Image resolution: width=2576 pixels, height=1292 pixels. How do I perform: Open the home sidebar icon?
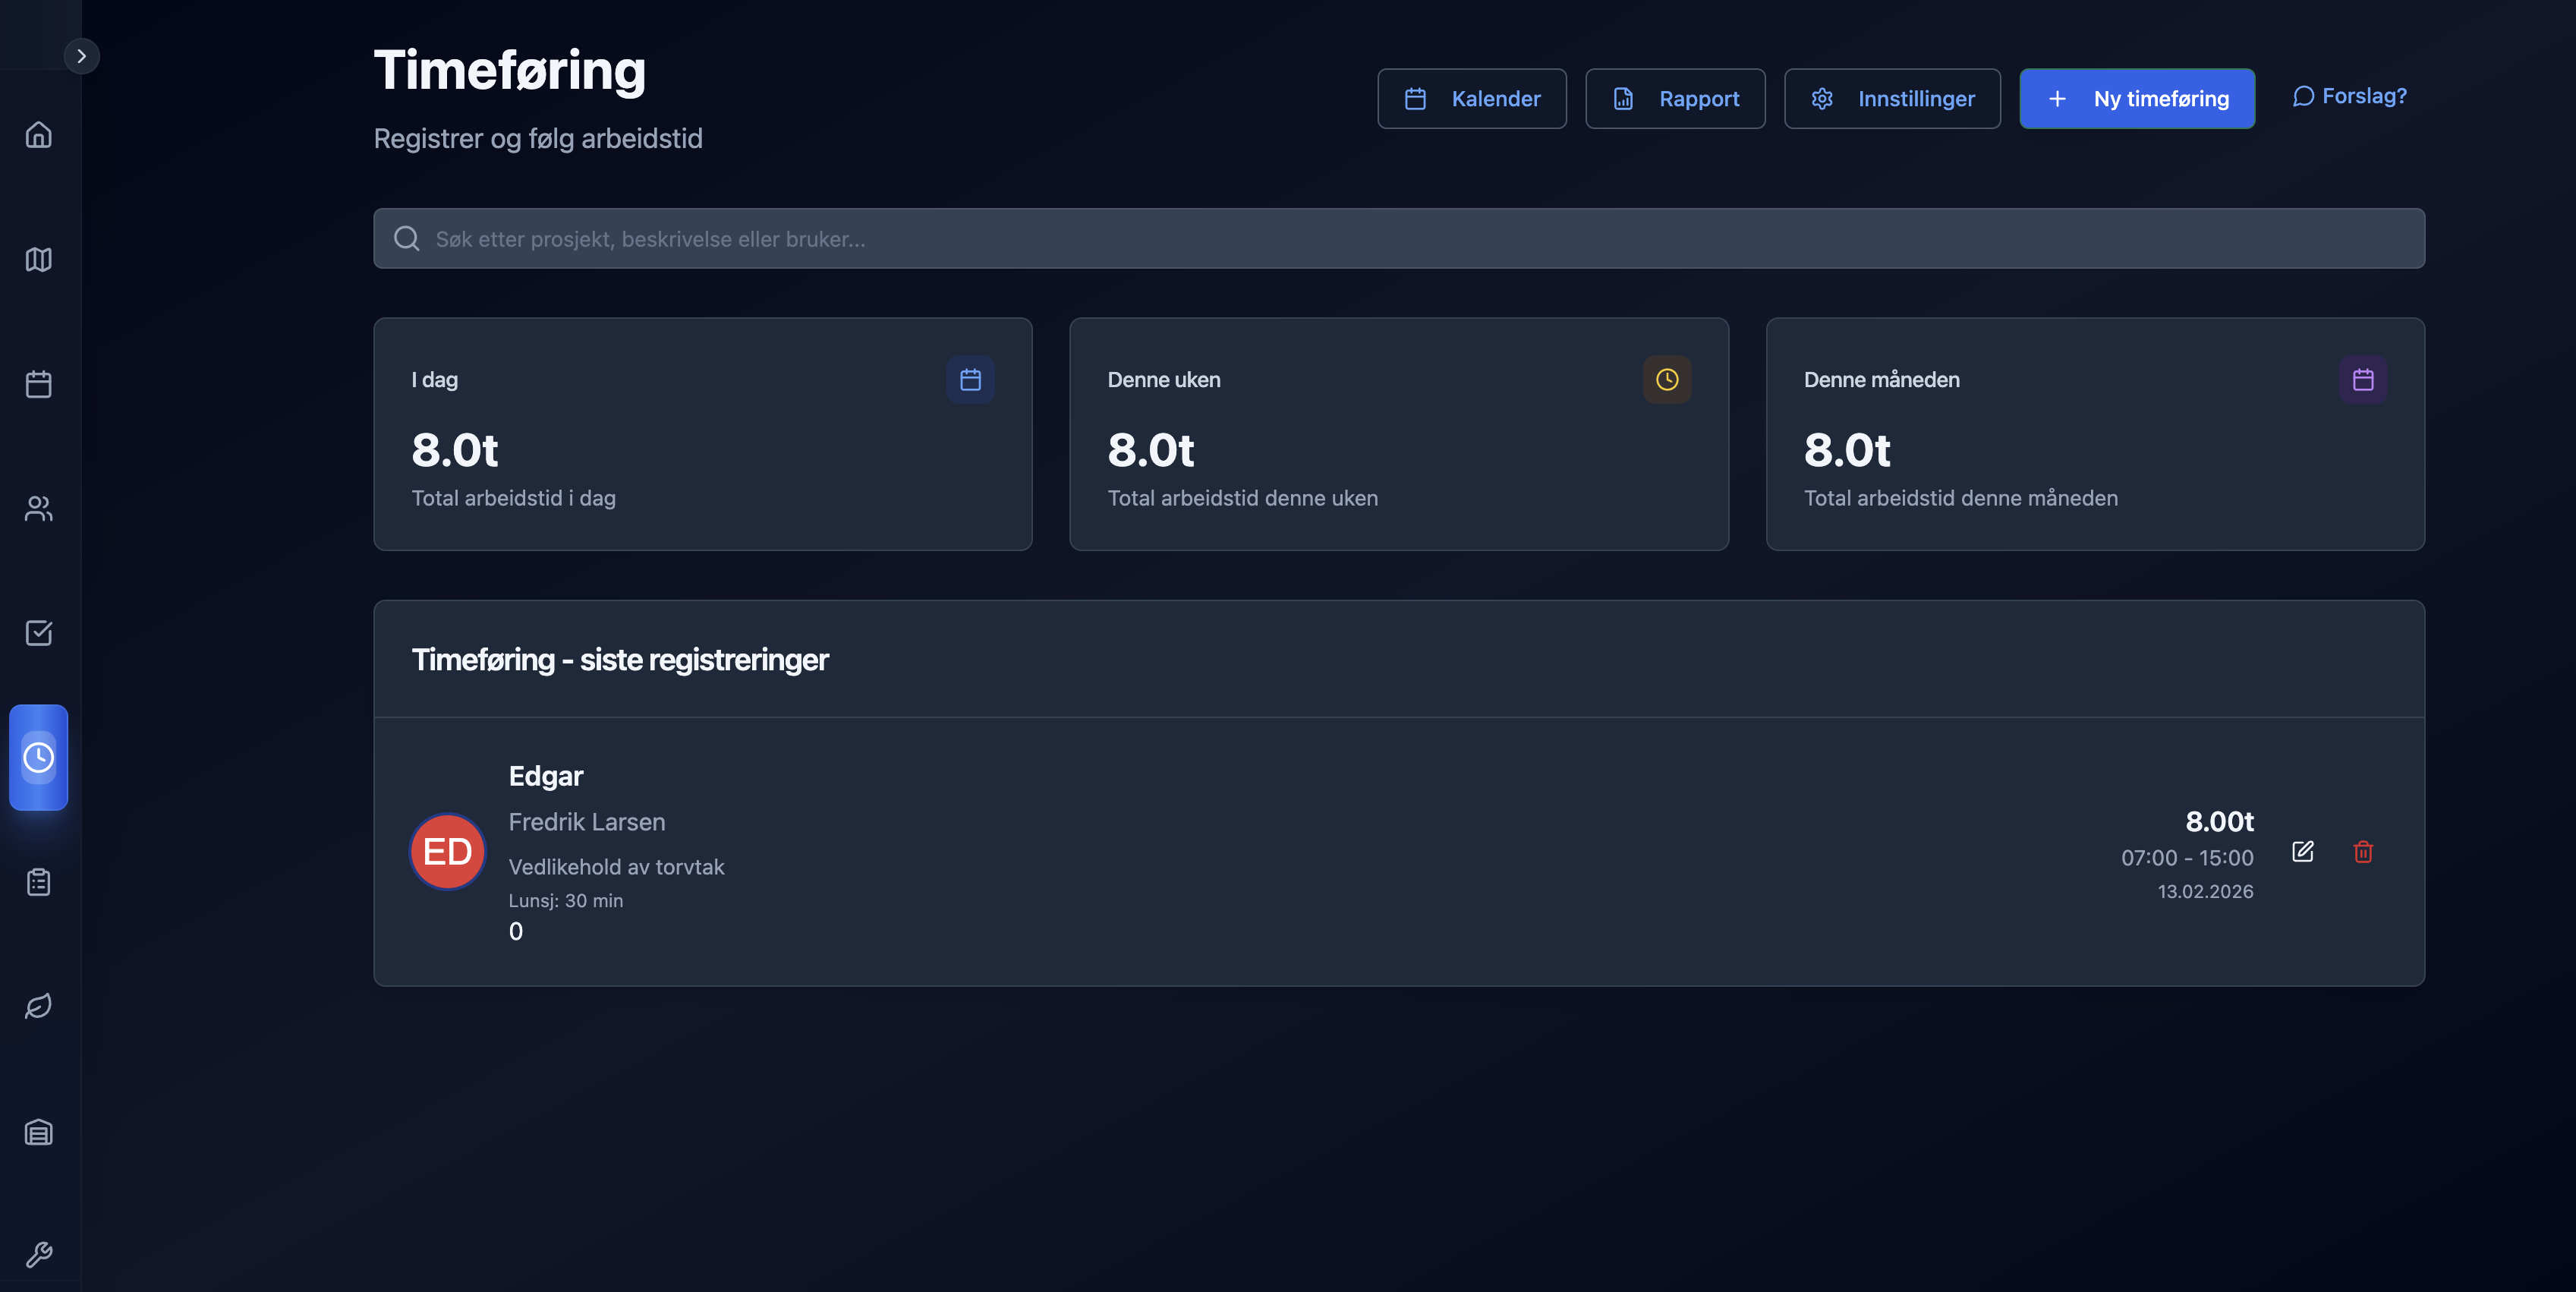coord(38,135)
